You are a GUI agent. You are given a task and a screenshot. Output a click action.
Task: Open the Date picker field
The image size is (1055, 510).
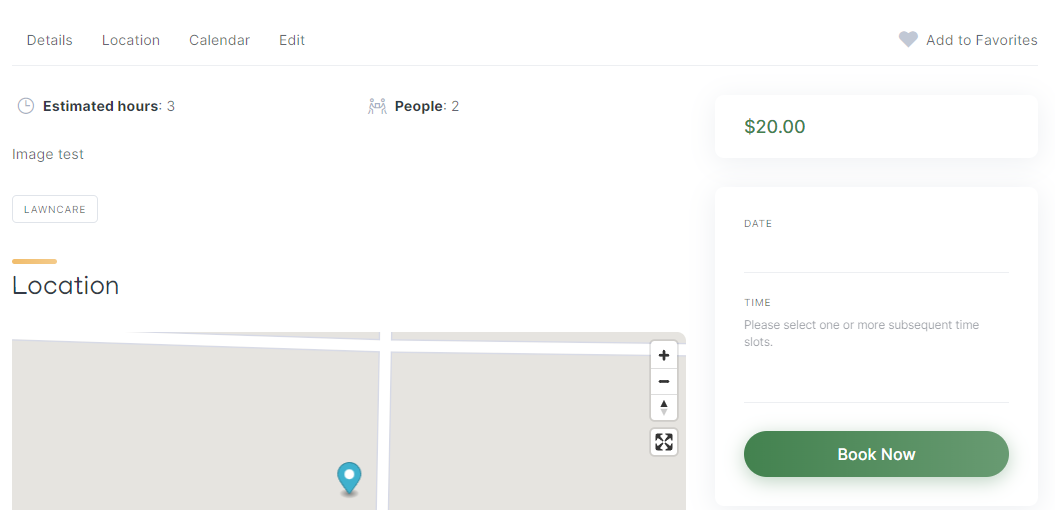[x=876, y=254]
